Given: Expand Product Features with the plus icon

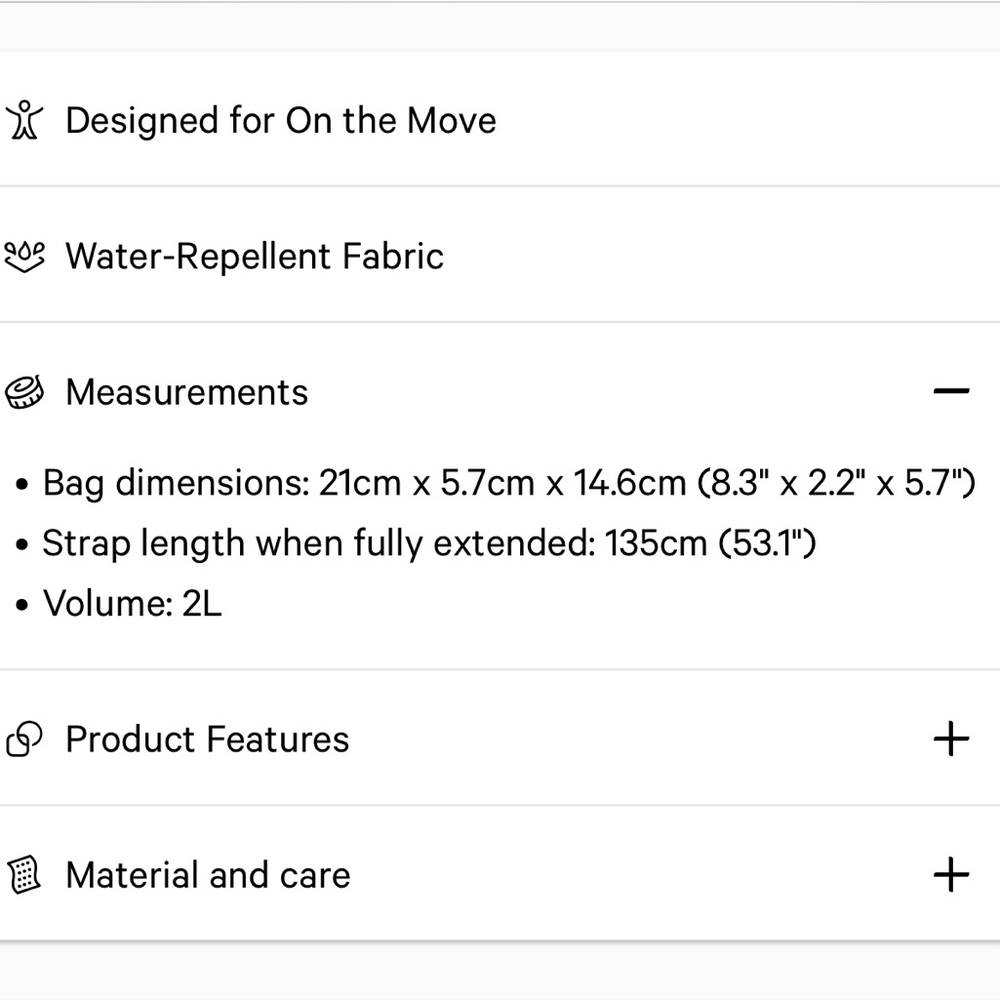Looking at the screenshot, I should click(x=951, y=739).
